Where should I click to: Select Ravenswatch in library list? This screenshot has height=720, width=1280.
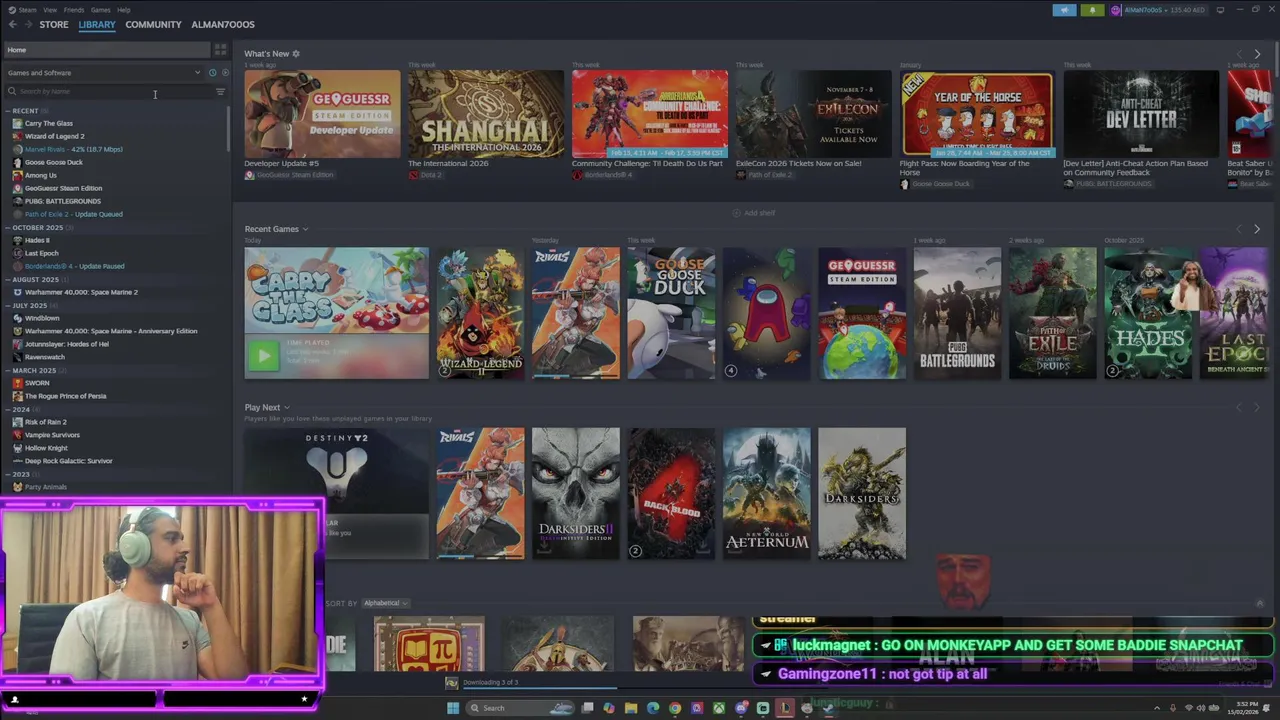click(44, 358)
